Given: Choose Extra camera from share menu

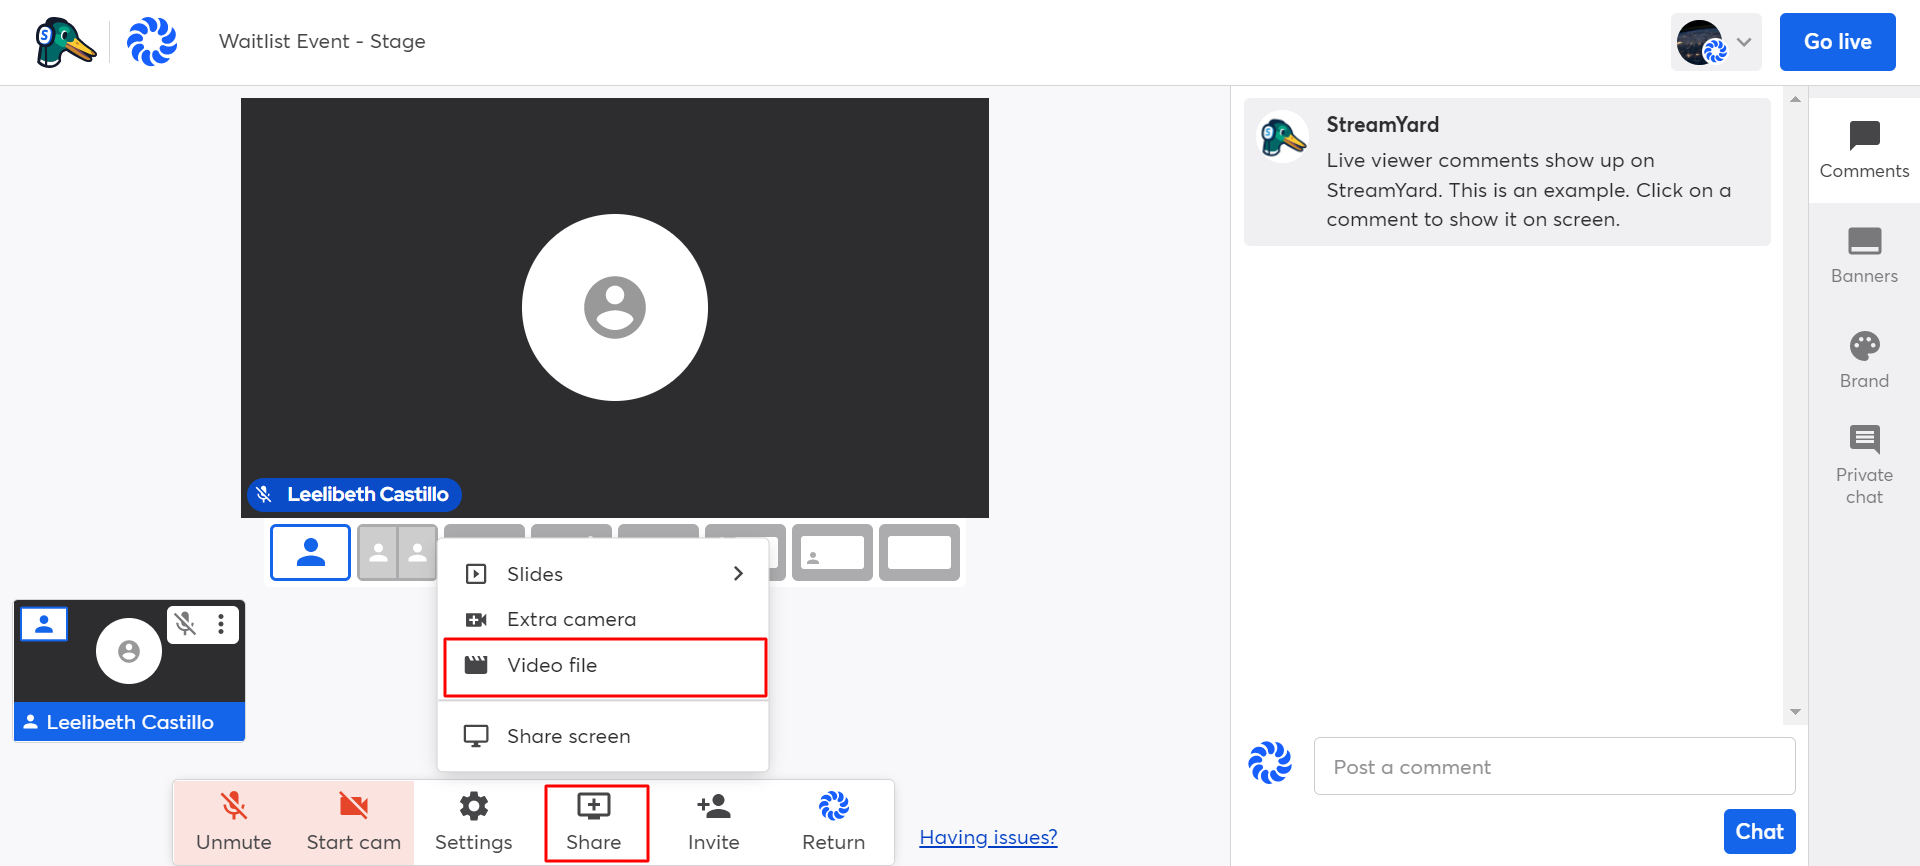Looking at the screenshot, I should (603, 619).
